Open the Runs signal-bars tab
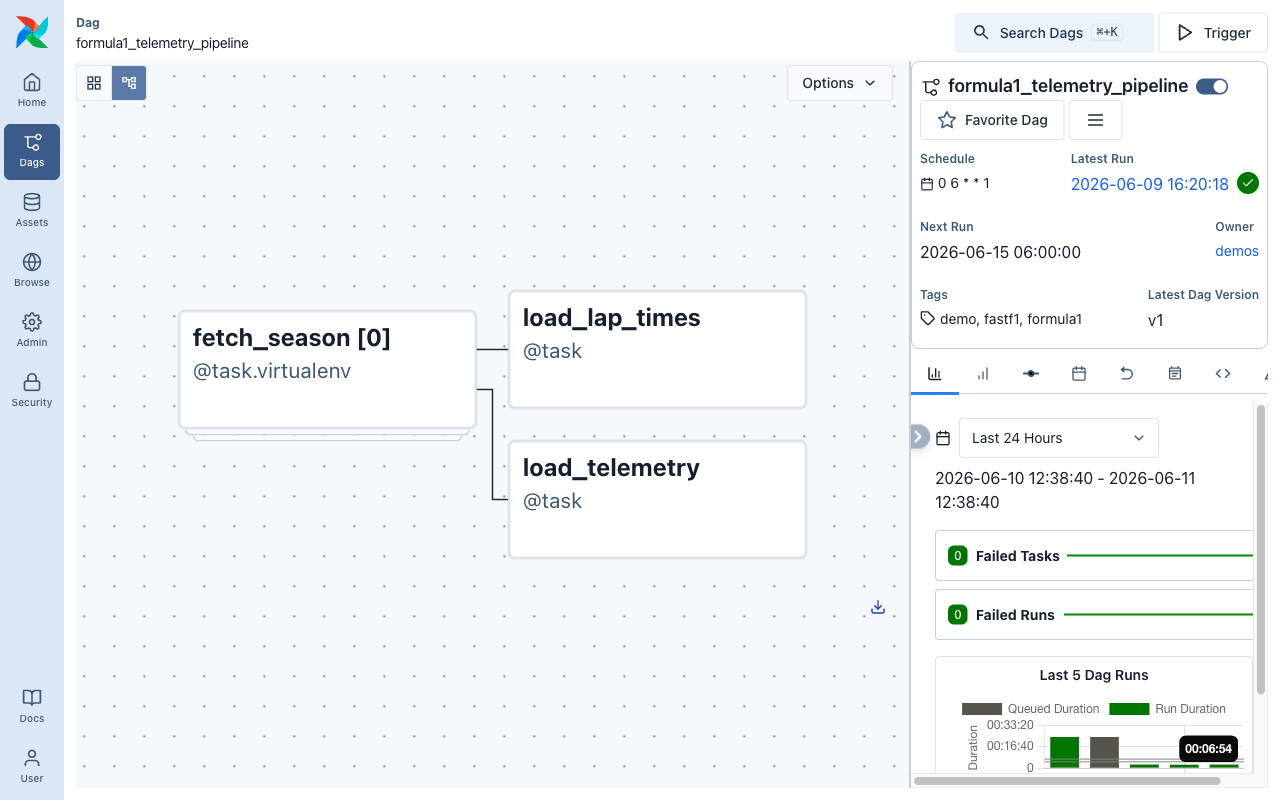This screenshot has height=800, width=1280. (x=983, y=373)
